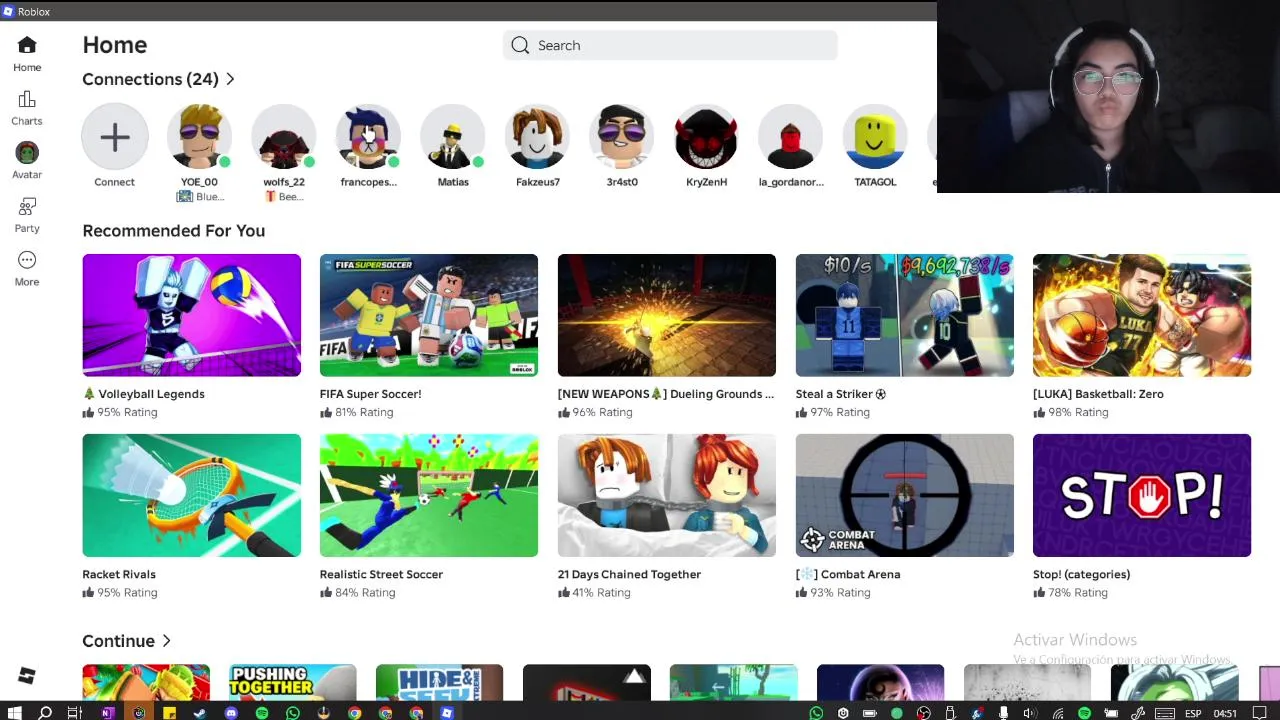
Task: Open the Home sidebar icon
Action: coord(27,45)
